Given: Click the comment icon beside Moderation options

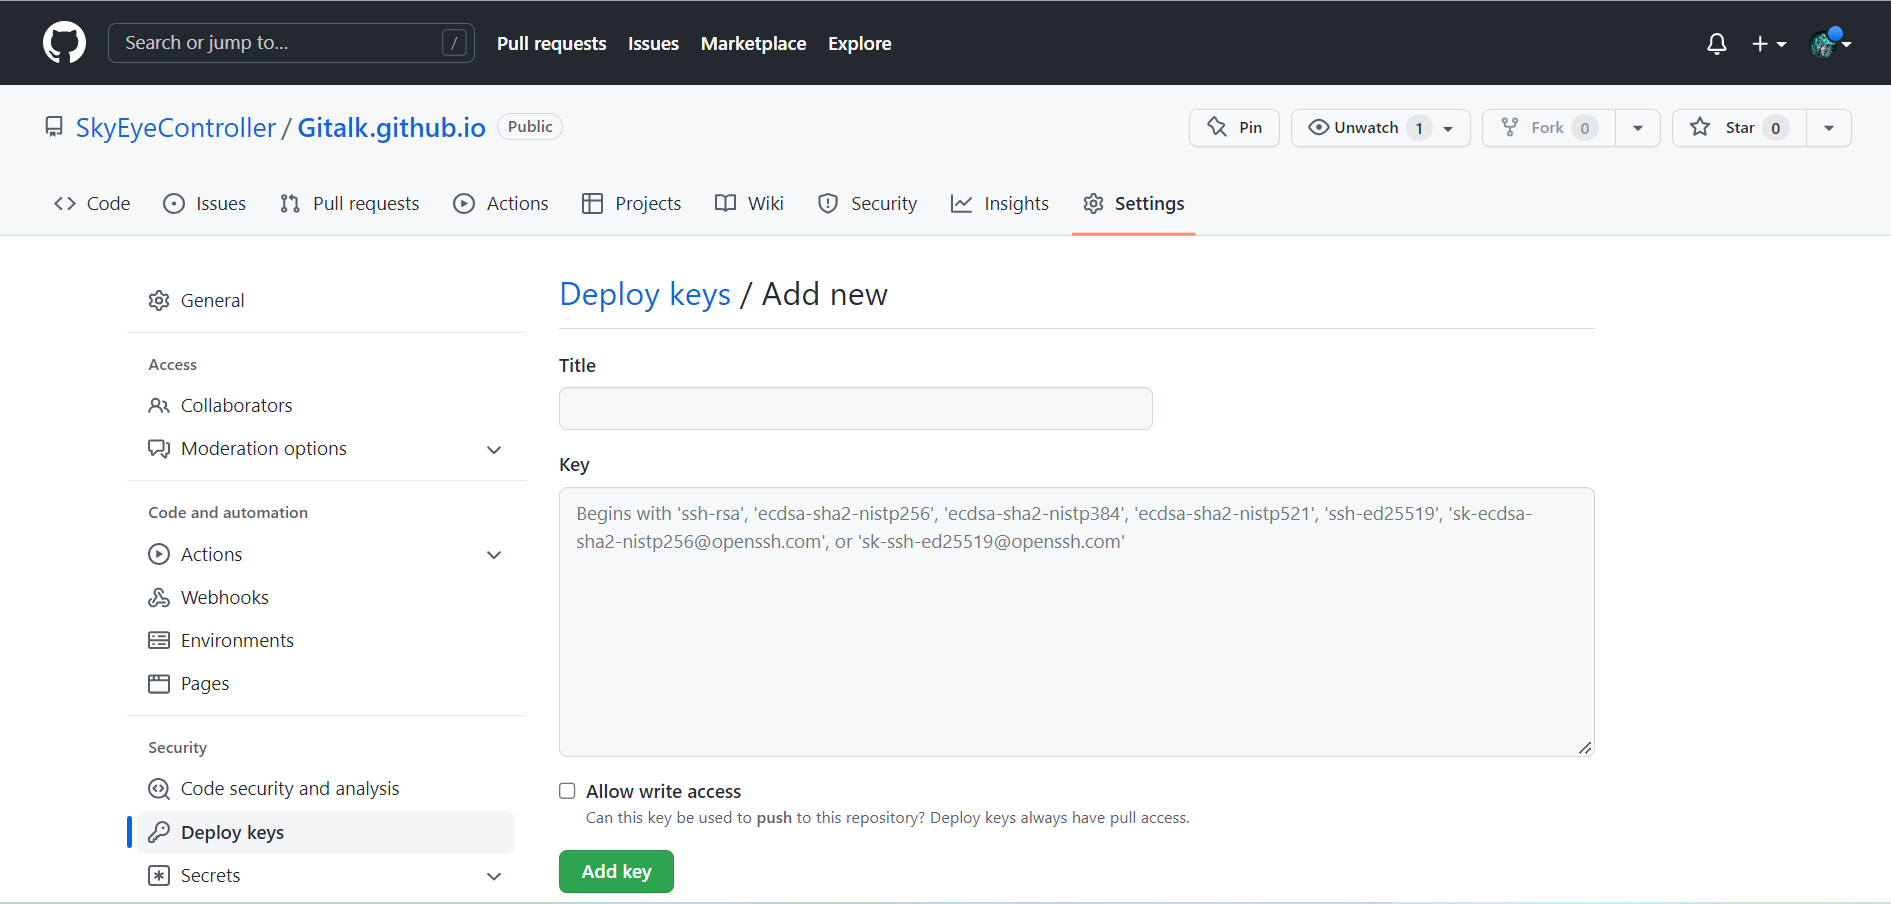Looking at the screenshot, I should click(159, 449).
